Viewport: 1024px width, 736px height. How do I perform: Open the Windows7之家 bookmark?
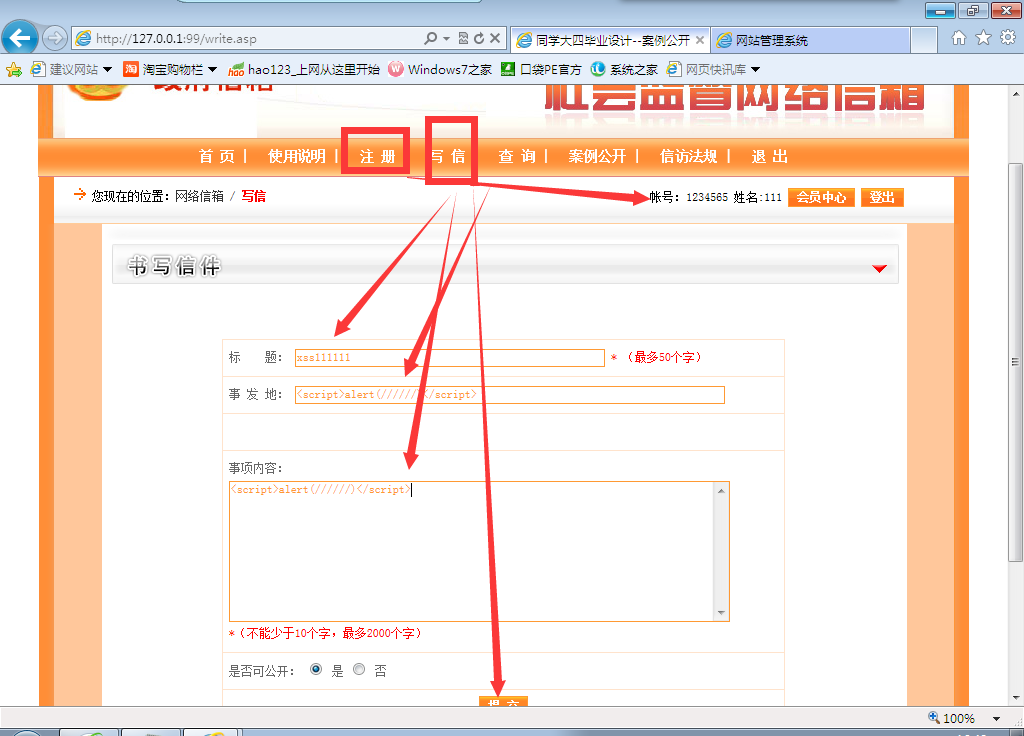click(440, 69)
